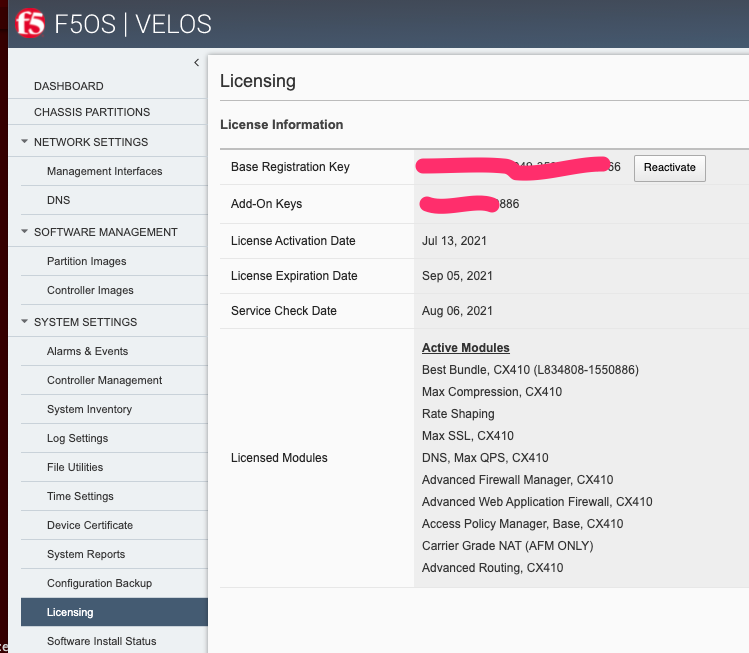
Task: Go to Controller Management
Action: [x=105, y=380]
